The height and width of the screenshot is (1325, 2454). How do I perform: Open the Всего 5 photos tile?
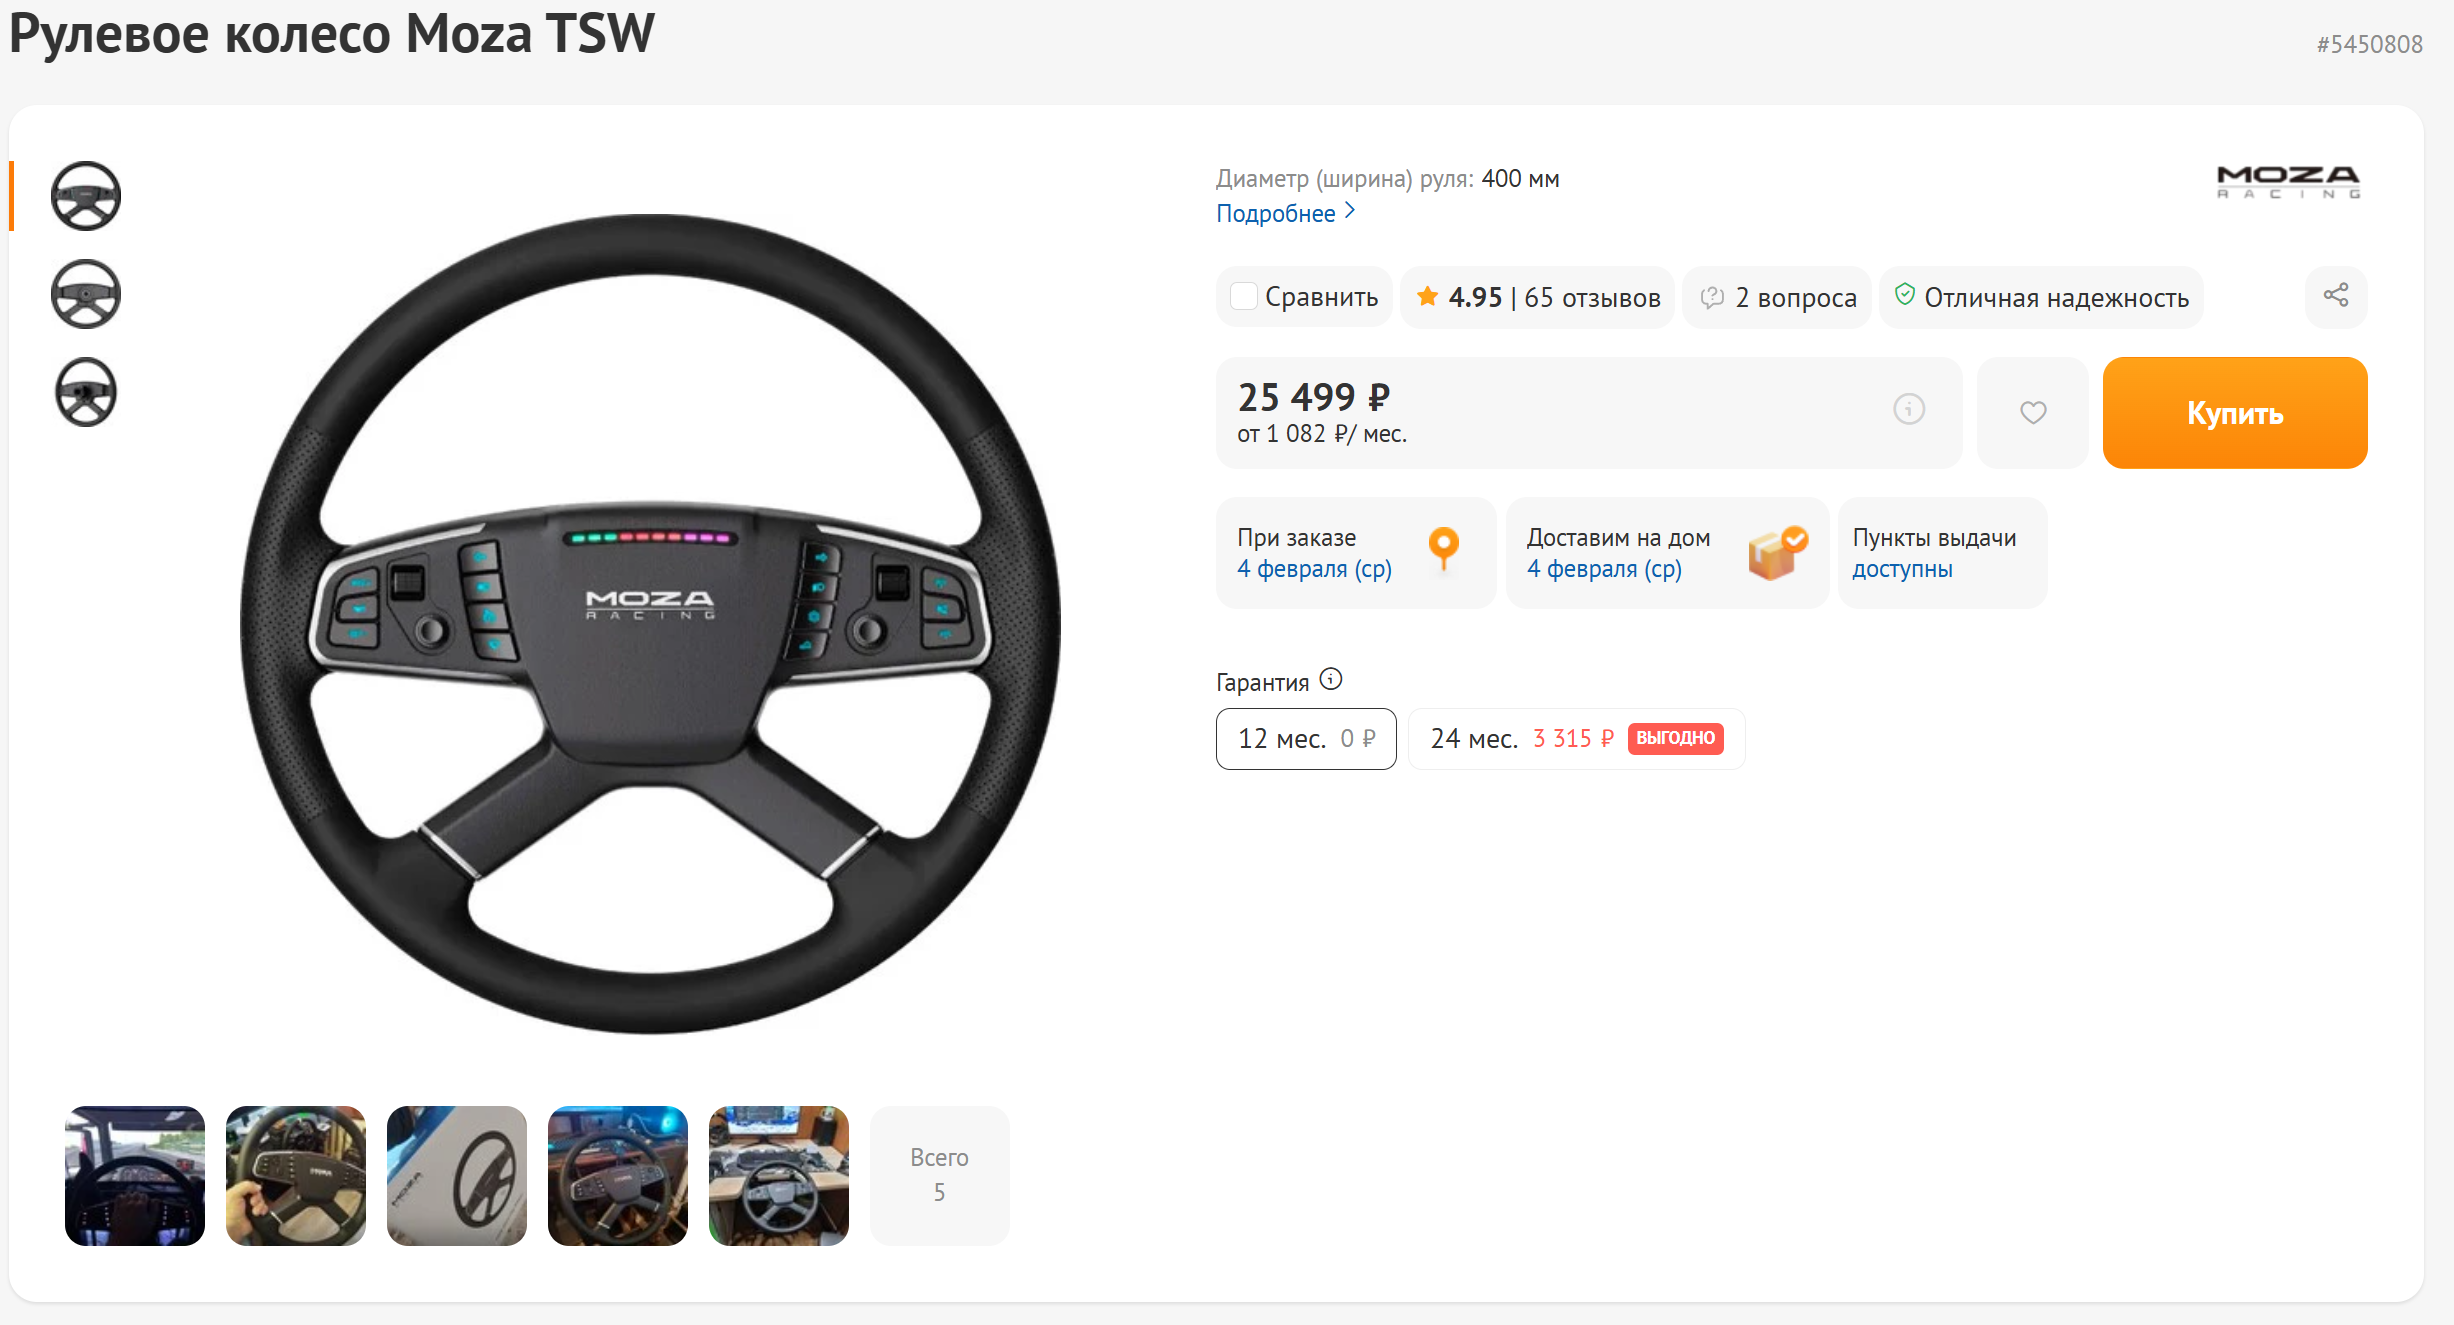pos(939,1175)
